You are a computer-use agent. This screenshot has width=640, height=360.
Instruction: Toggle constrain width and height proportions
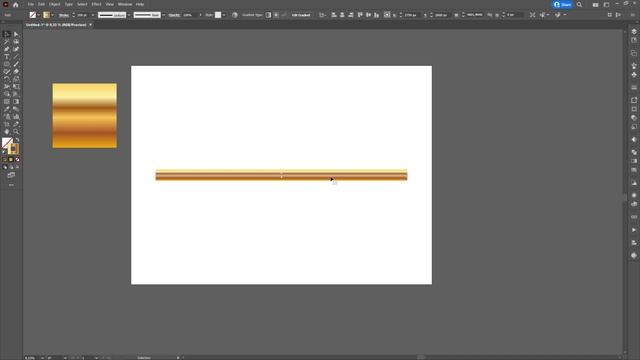tap(490, 15)
